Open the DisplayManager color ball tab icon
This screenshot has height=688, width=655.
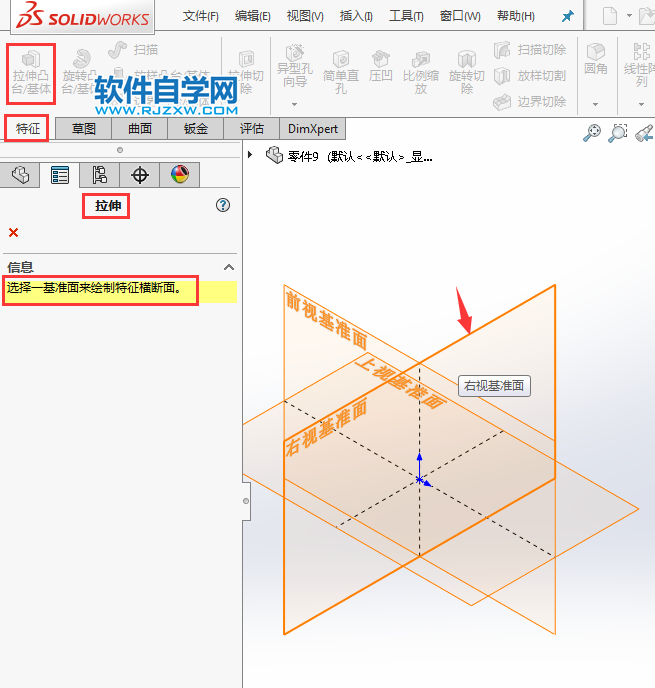[179, 175]
